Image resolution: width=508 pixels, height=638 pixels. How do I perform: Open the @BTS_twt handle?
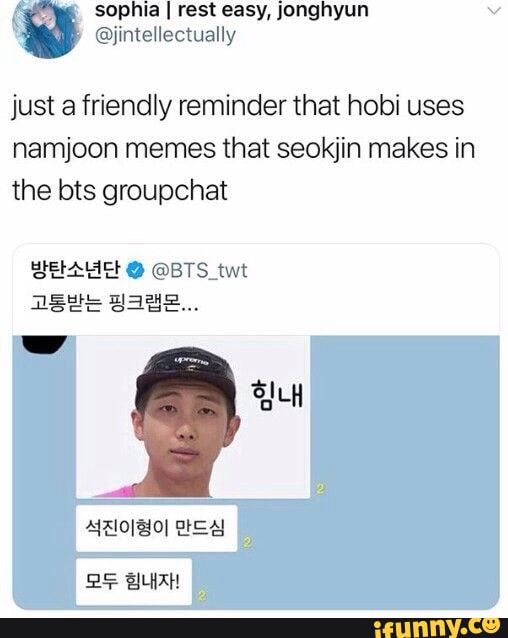[x=199, y=271]
